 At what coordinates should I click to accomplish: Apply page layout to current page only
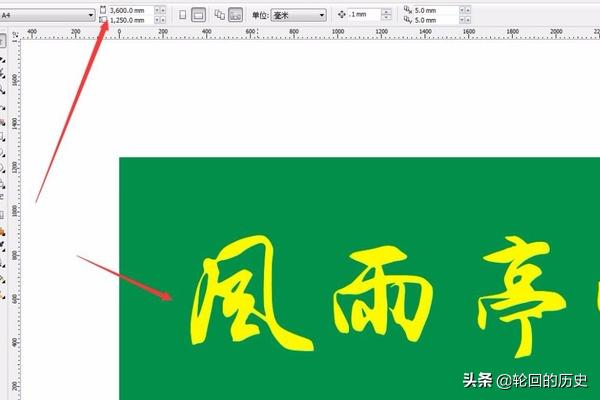(x=235, y=15)
